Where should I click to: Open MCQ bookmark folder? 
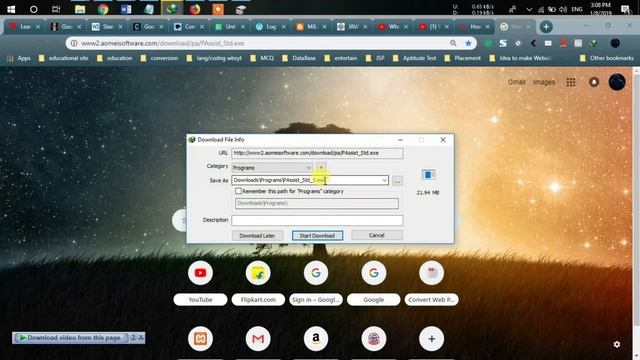(x=262, y=58)
